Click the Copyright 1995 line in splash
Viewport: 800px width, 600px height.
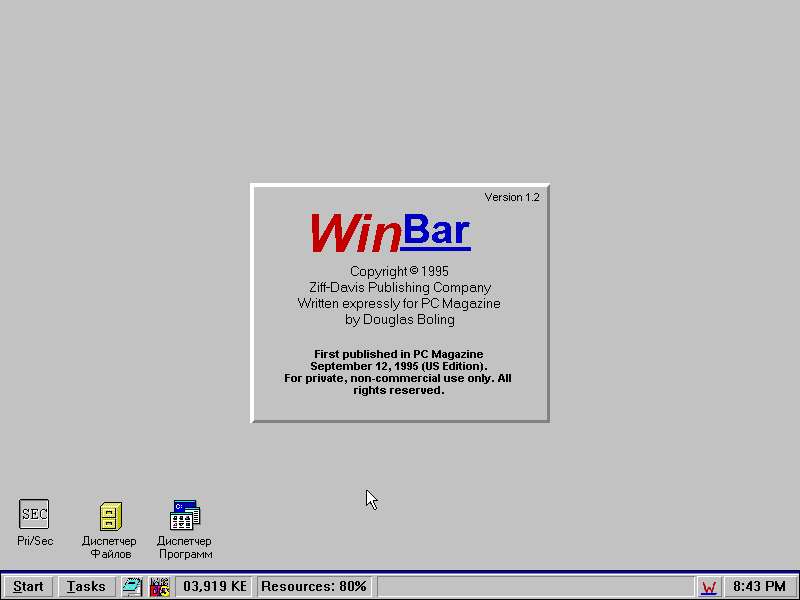tap(399, 271)
